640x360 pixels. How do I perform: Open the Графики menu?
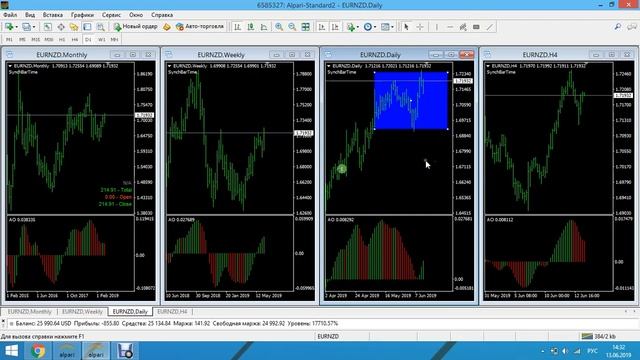click(82, 15)
